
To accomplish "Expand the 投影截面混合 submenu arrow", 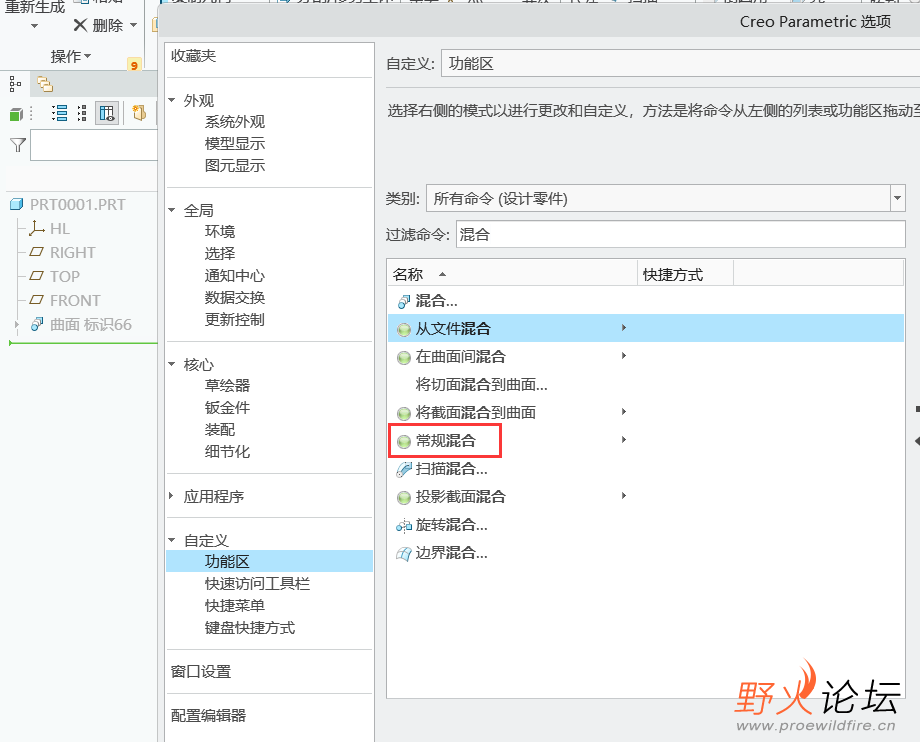I will click(x=624, y=496).
